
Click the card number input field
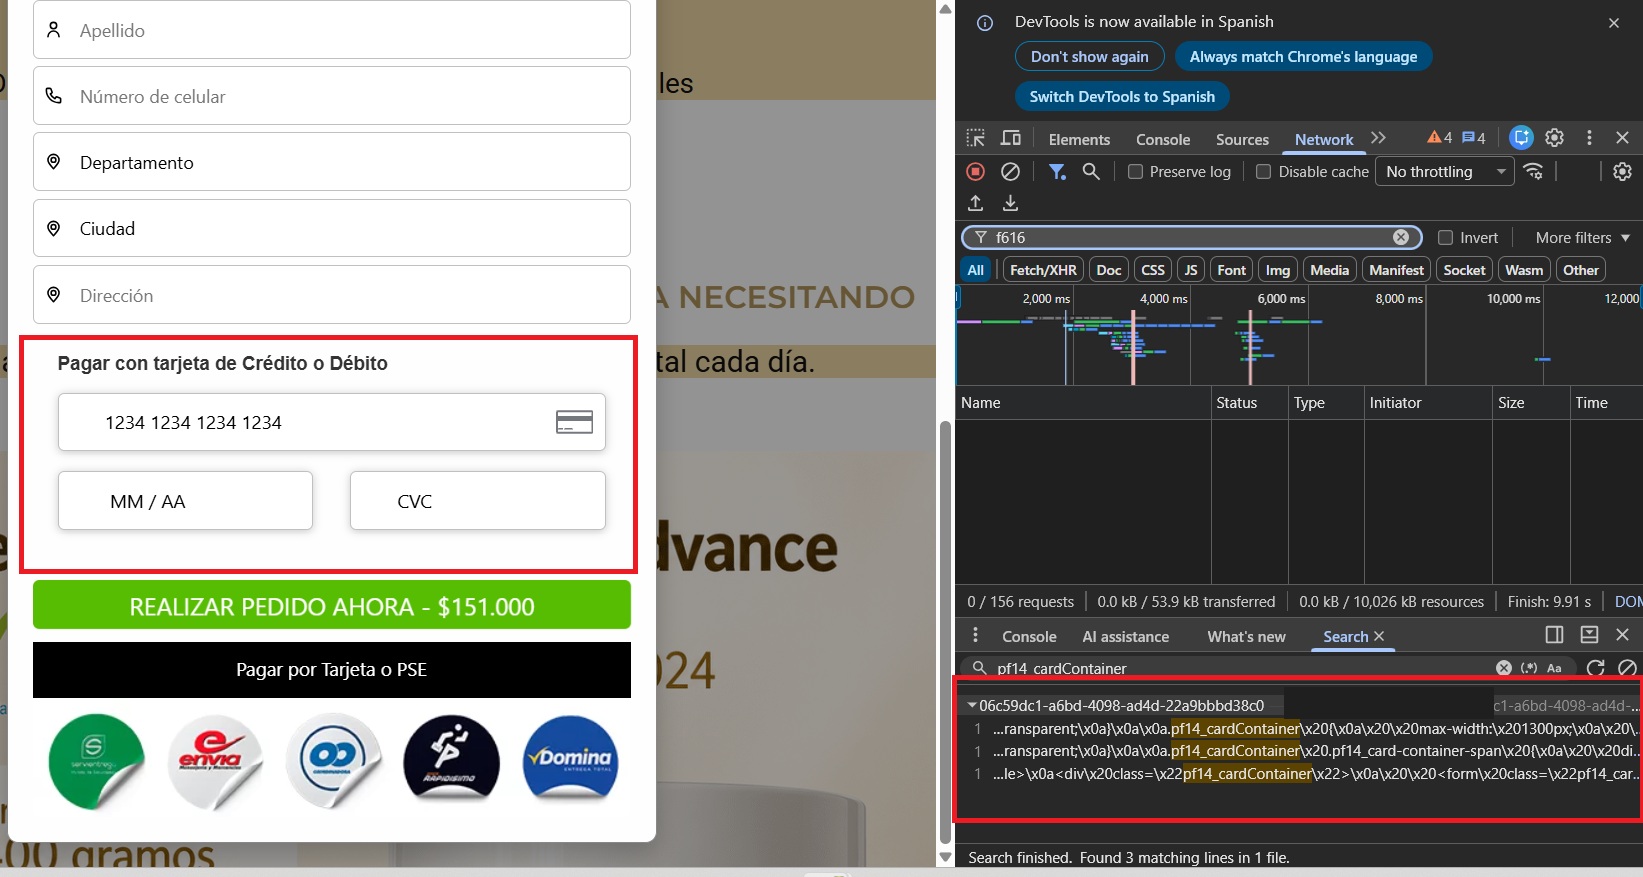(332, 422)
